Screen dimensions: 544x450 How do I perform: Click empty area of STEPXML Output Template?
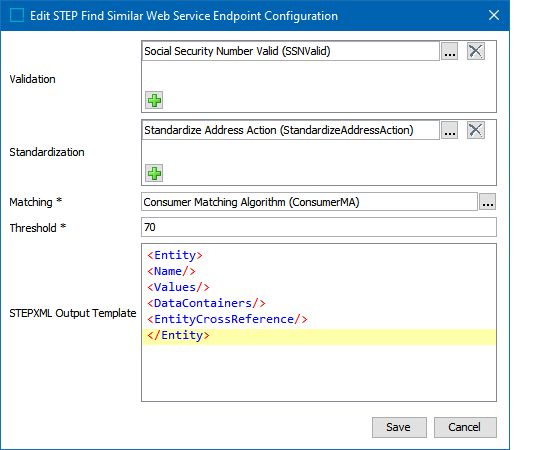(x=318, y=373)
